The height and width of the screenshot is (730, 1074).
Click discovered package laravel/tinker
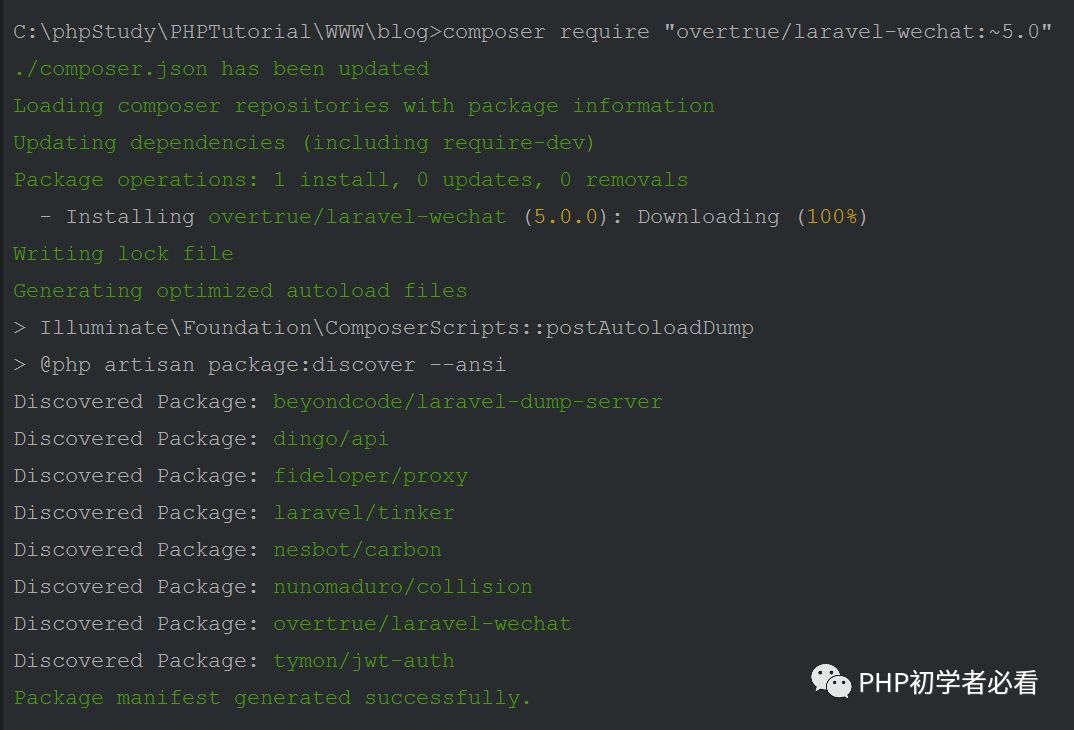(364, 513)
